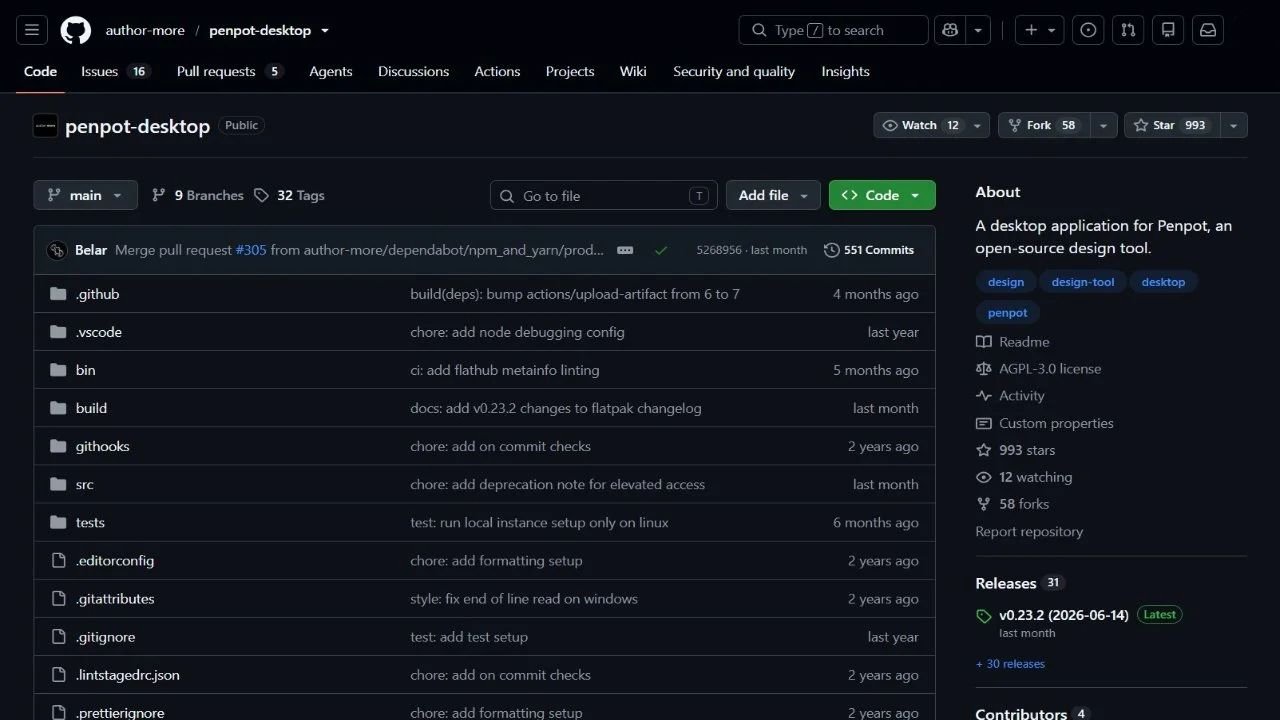This screenshot has width=1280, height=720.
Task: Click the penpot-desktop repository avatar
Action: tap(45, 126)
